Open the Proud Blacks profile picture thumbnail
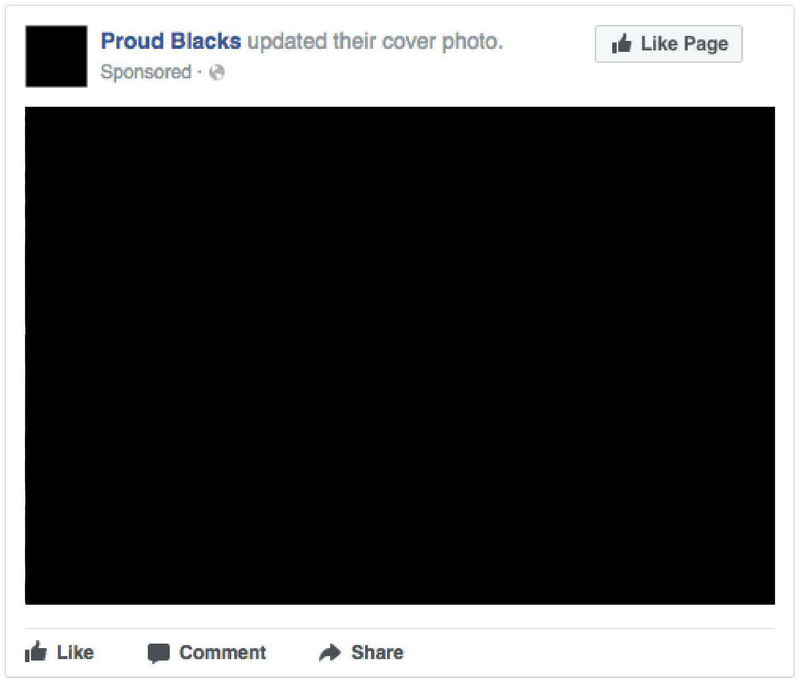Viewport: 800px width, 689px height. (x=56, y=56)
